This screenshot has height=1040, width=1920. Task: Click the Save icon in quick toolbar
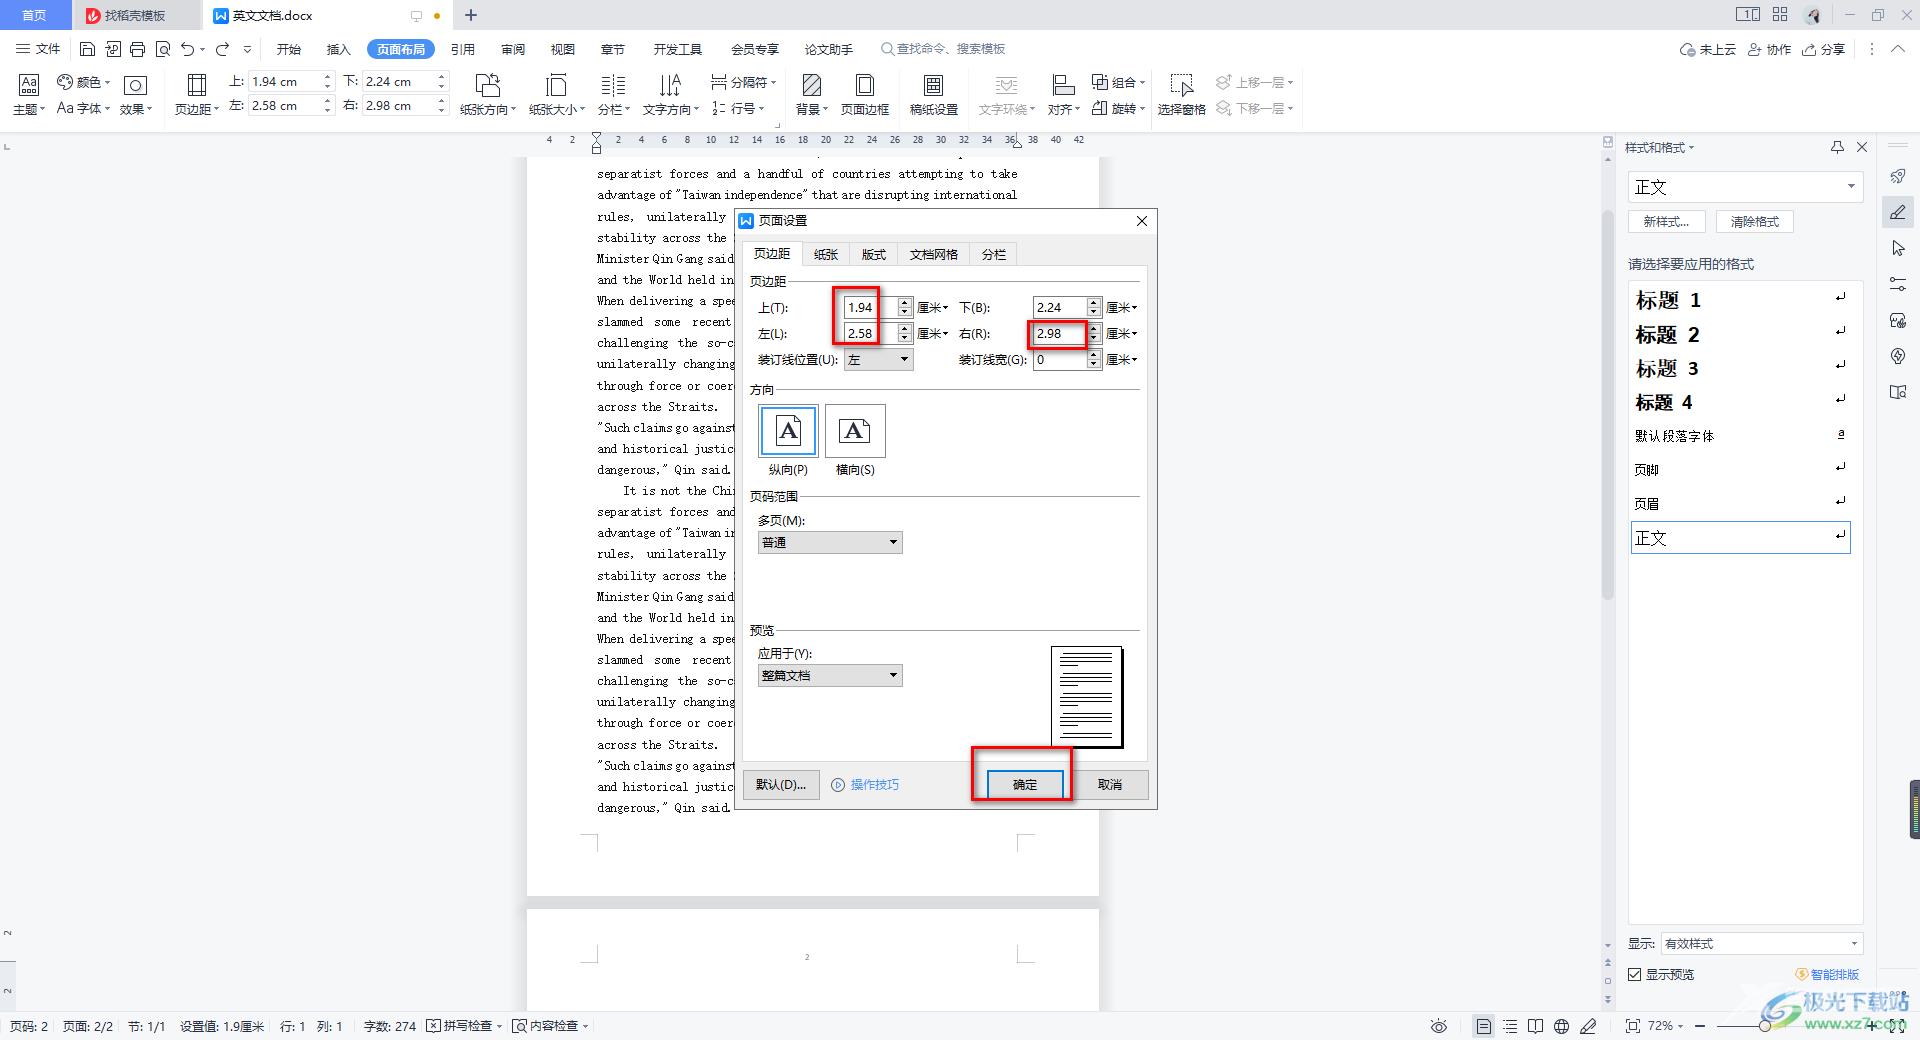point(87,49)
